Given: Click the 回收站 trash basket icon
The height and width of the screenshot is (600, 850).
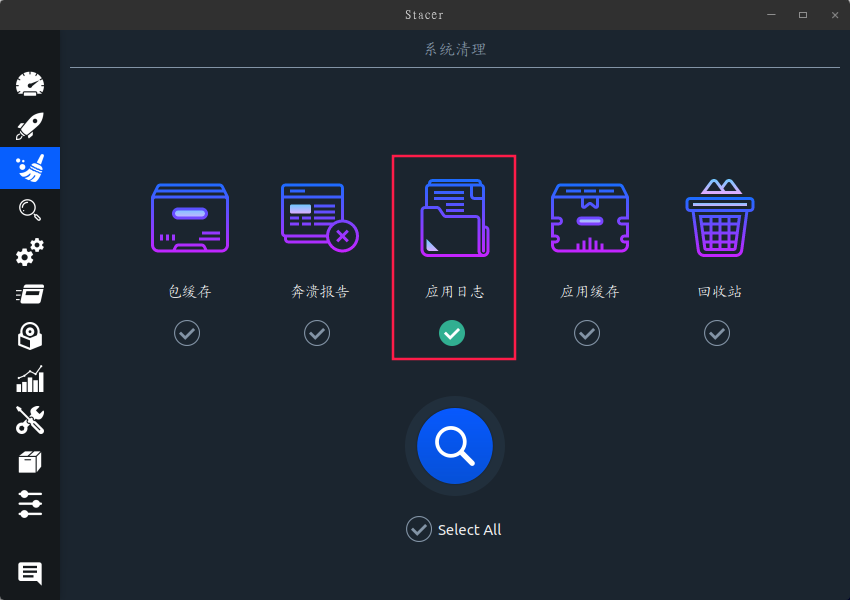Looking at the screenshot, I should [x=720, y=217].
